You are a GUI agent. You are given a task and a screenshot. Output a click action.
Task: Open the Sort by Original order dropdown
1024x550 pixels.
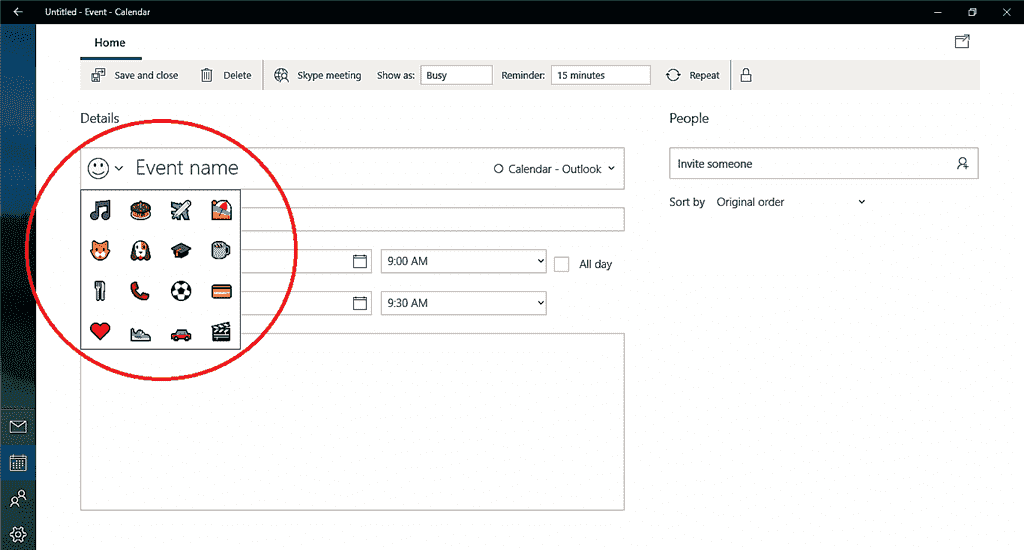pyautogui.click(x=790, y=202)
